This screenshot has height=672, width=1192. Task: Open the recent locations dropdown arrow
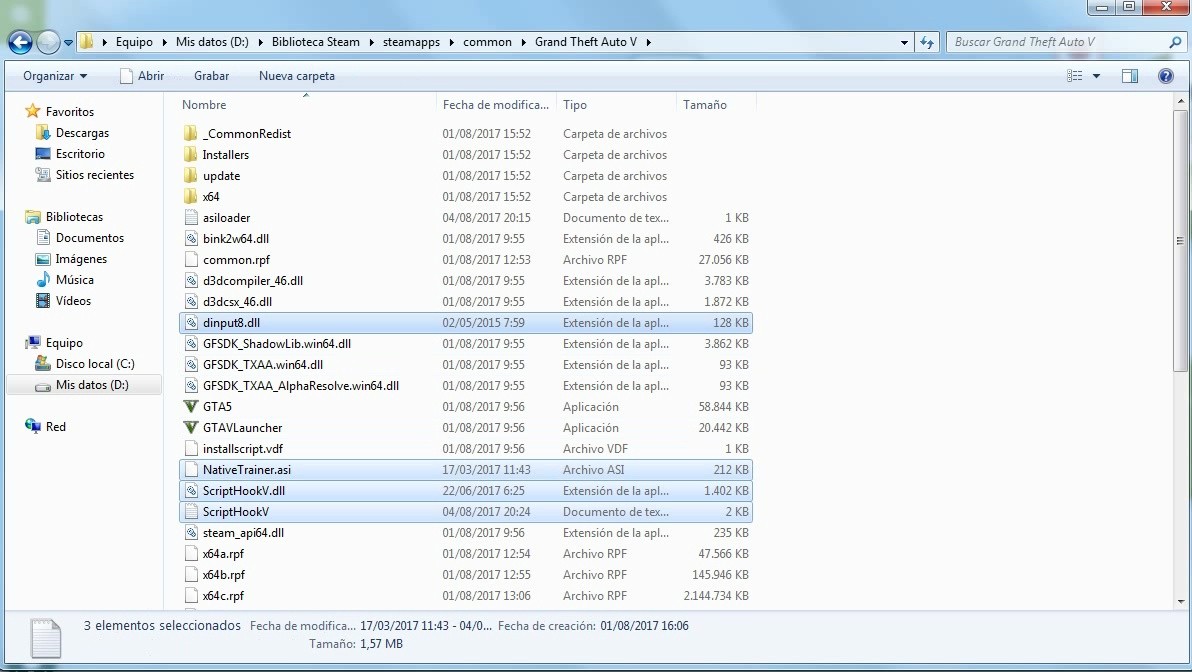[68, 43]
